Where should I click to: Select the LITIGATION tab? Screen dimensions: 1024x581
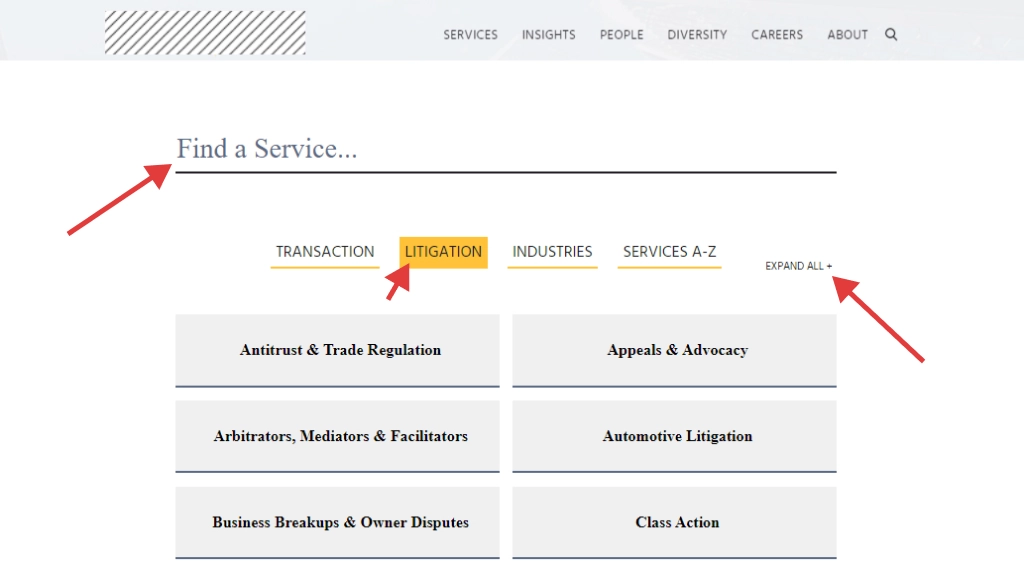coord(443,252)
